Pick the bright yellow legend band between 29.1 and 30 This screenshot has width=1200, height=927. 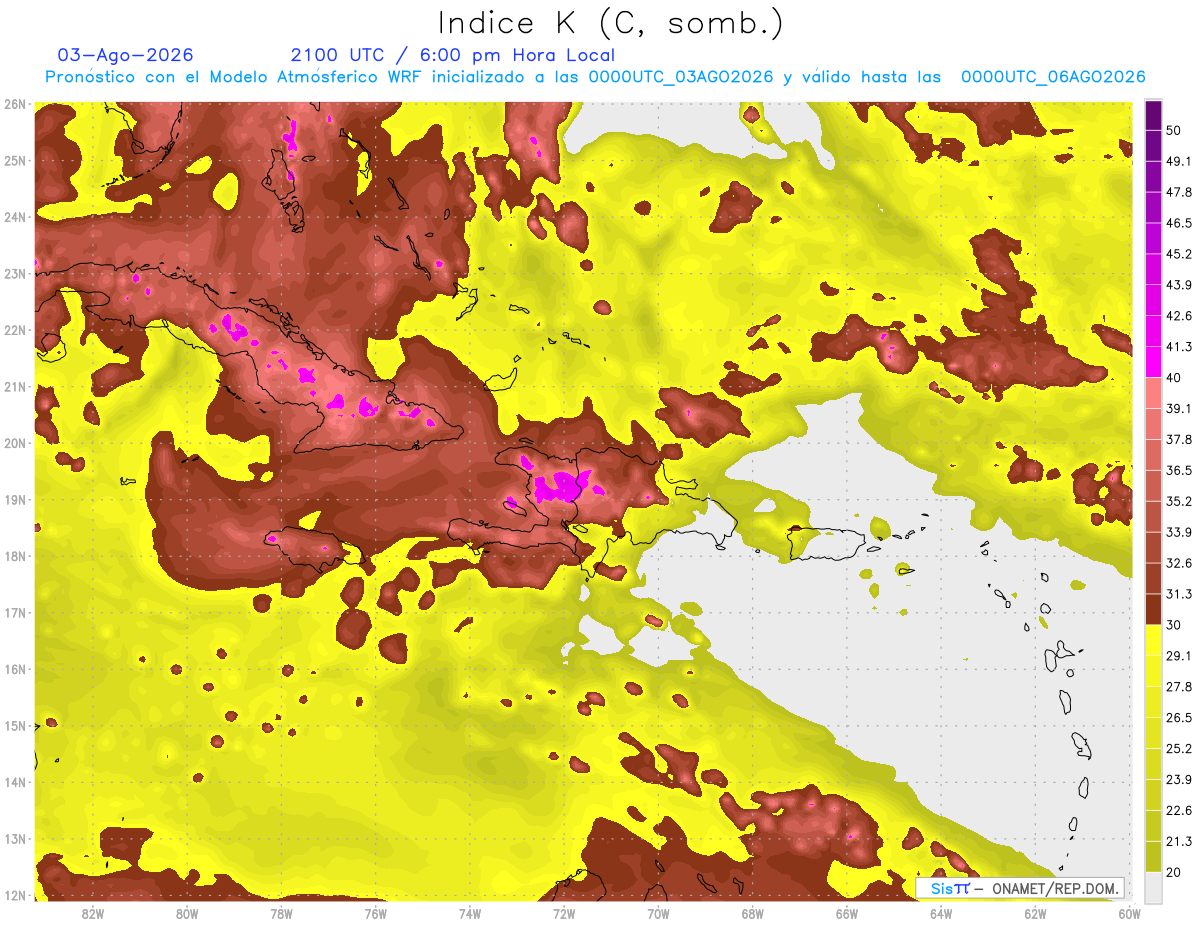click(x=1153, y=640)
